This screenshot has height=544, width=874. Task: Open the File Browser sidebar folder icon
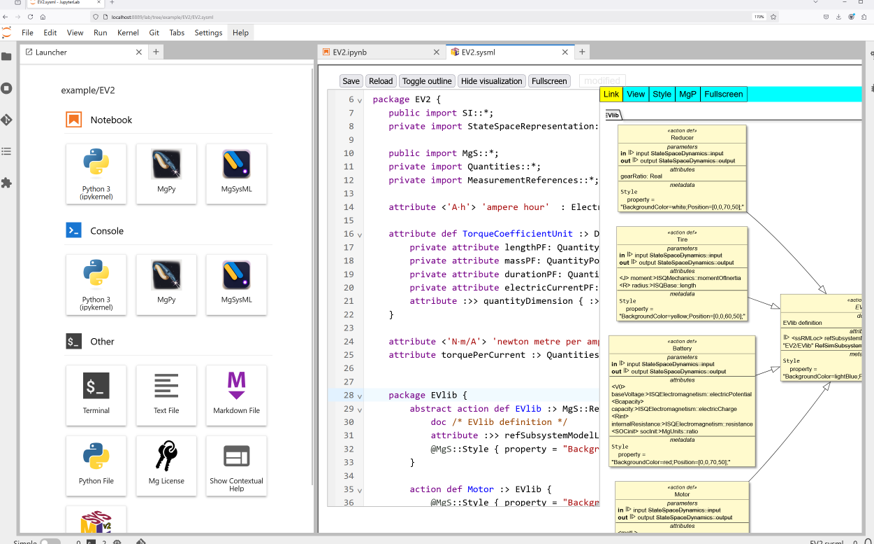tap(7, 57)
